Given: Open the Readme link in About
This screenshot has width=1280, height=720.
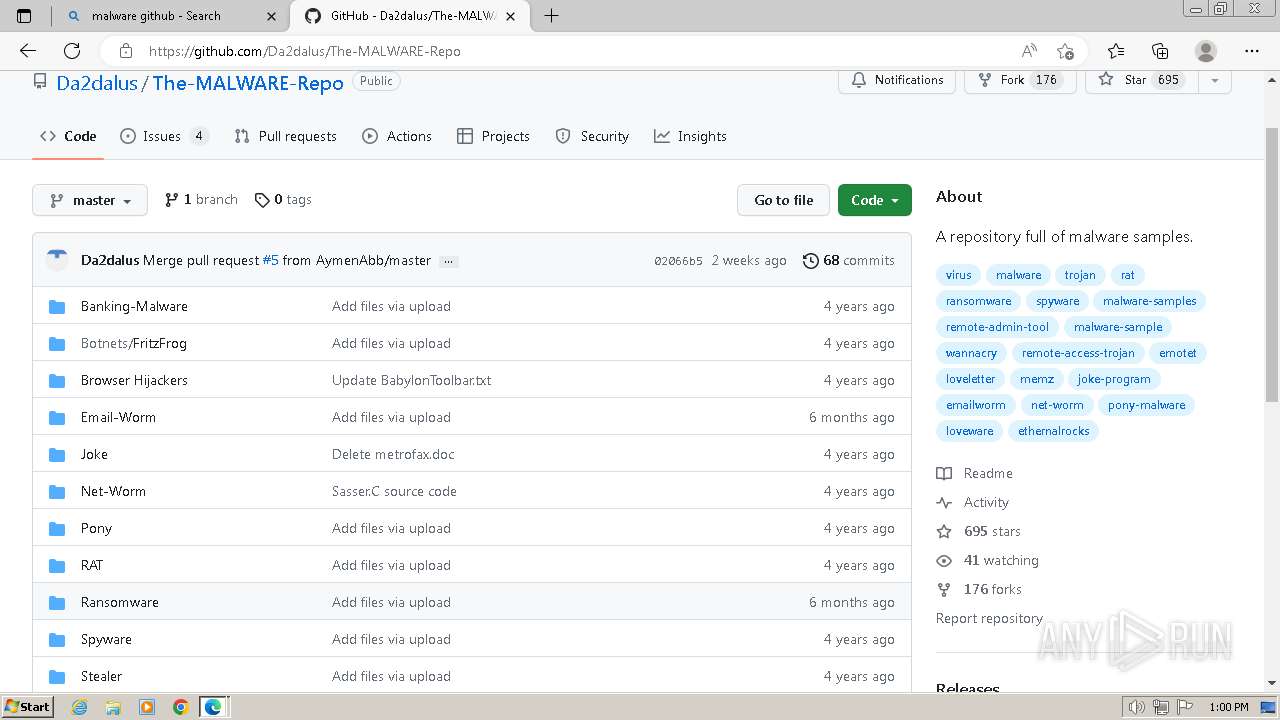Looking at the screenshot, I should click(975, 473).
